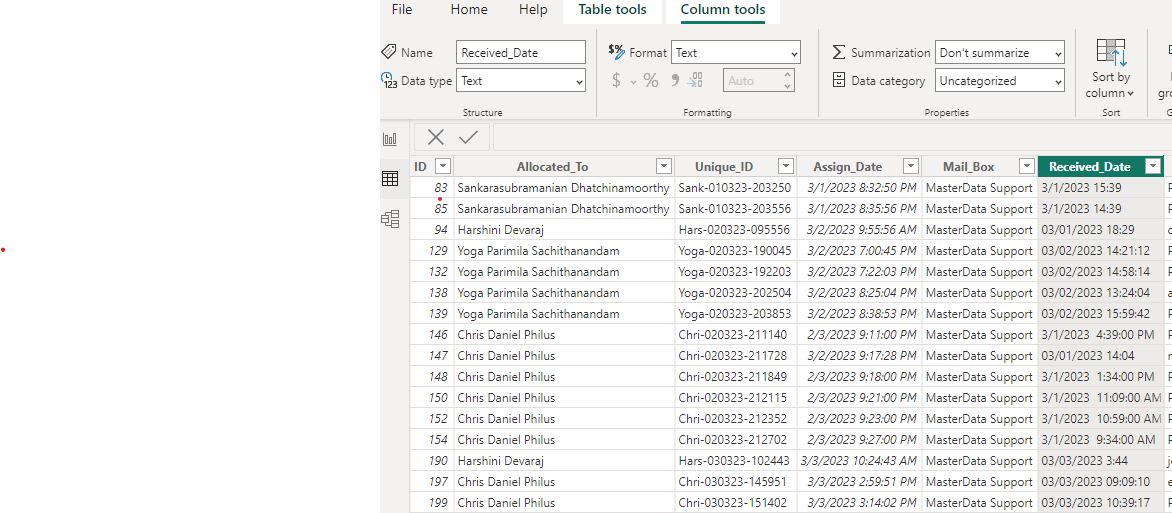Open the currency format dropdown arrow

coord(633,82)
